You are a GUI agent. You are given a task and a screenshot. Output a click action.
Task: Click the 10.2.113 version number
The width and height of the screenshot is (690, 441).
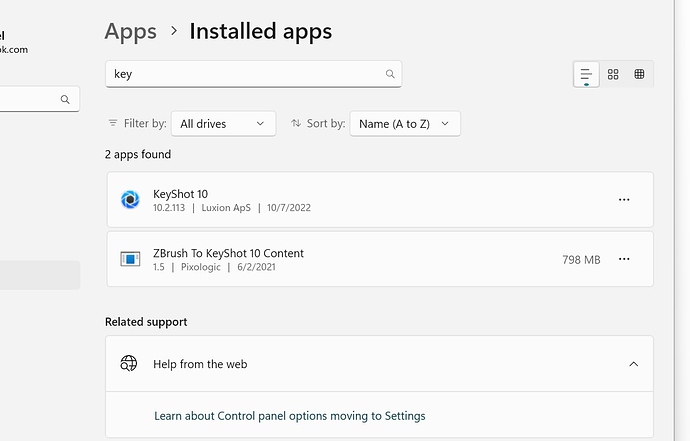169,208
